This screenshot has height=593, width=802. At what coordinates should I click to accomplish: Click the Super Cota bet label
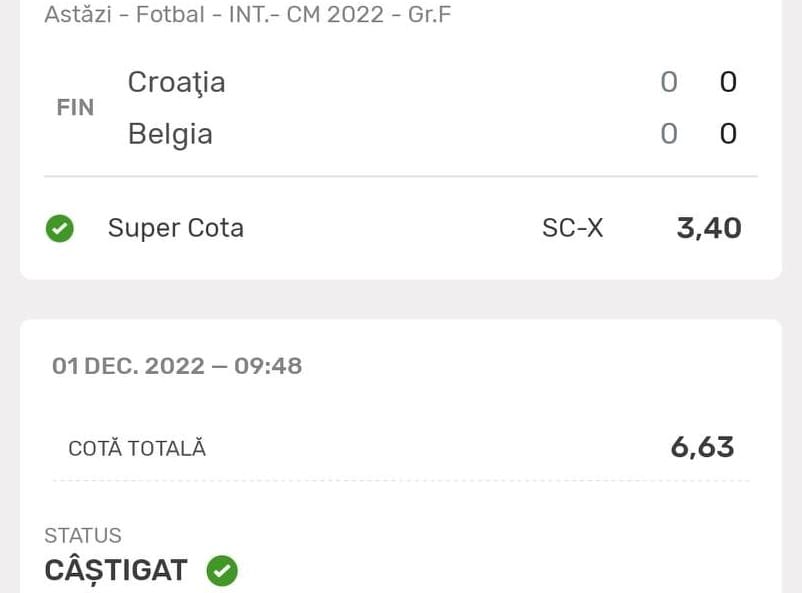tap(176, 228)
